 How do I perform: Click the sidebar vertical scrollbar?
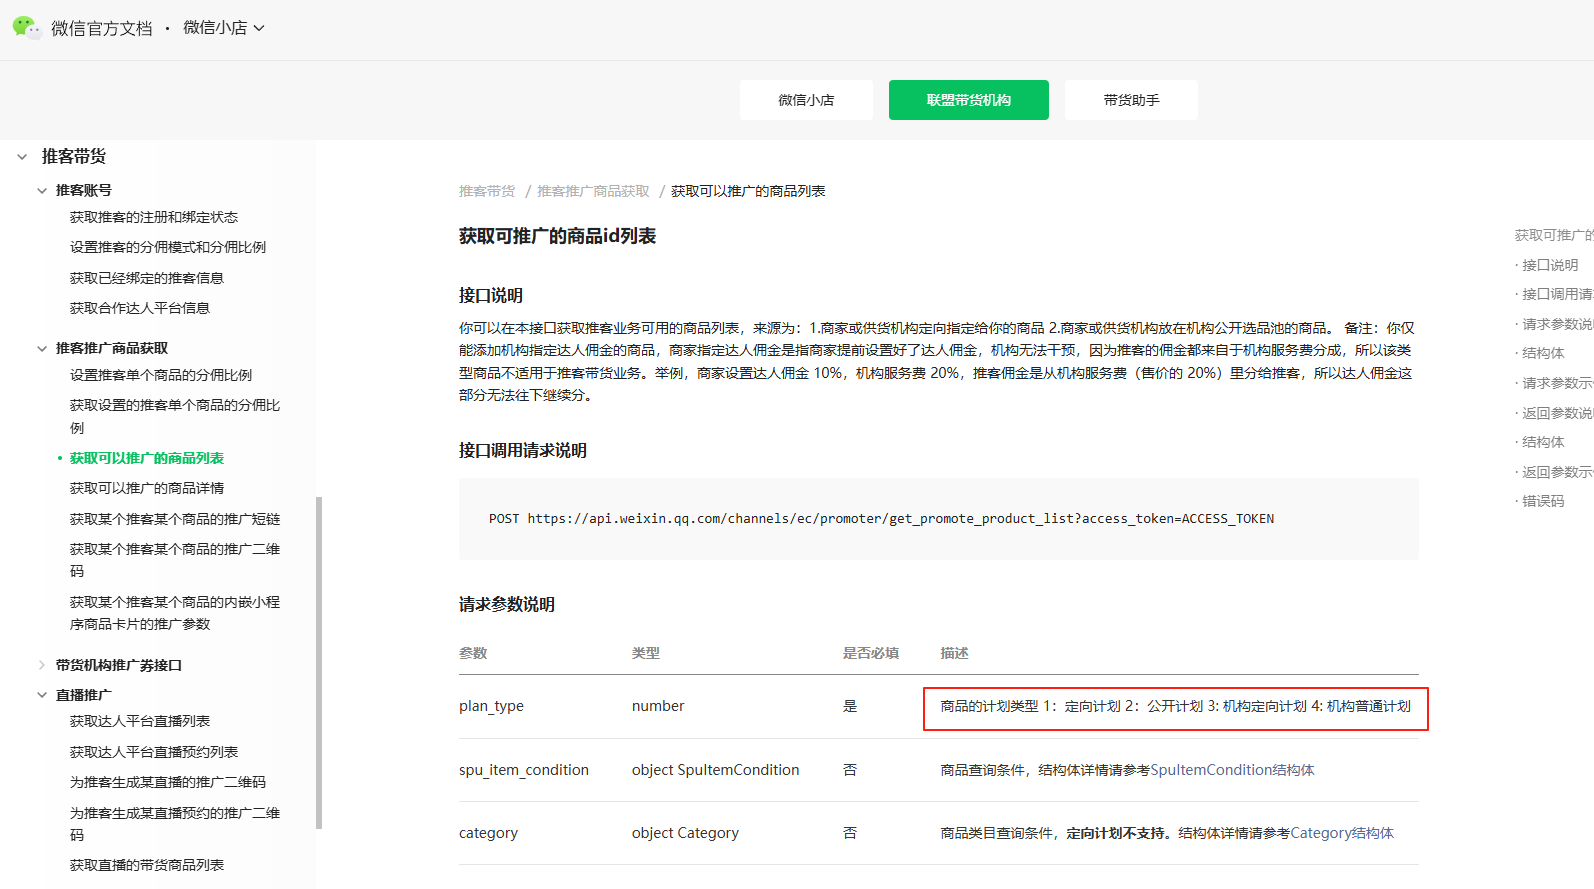click(319, 663)
